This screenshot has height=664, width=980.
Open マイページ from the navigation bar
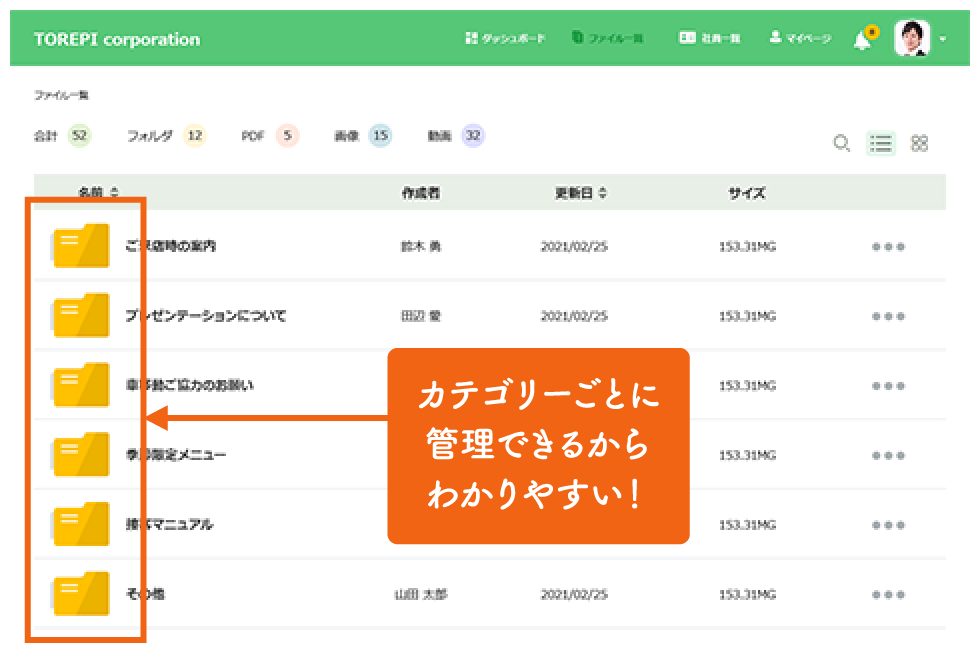point(800,39)
